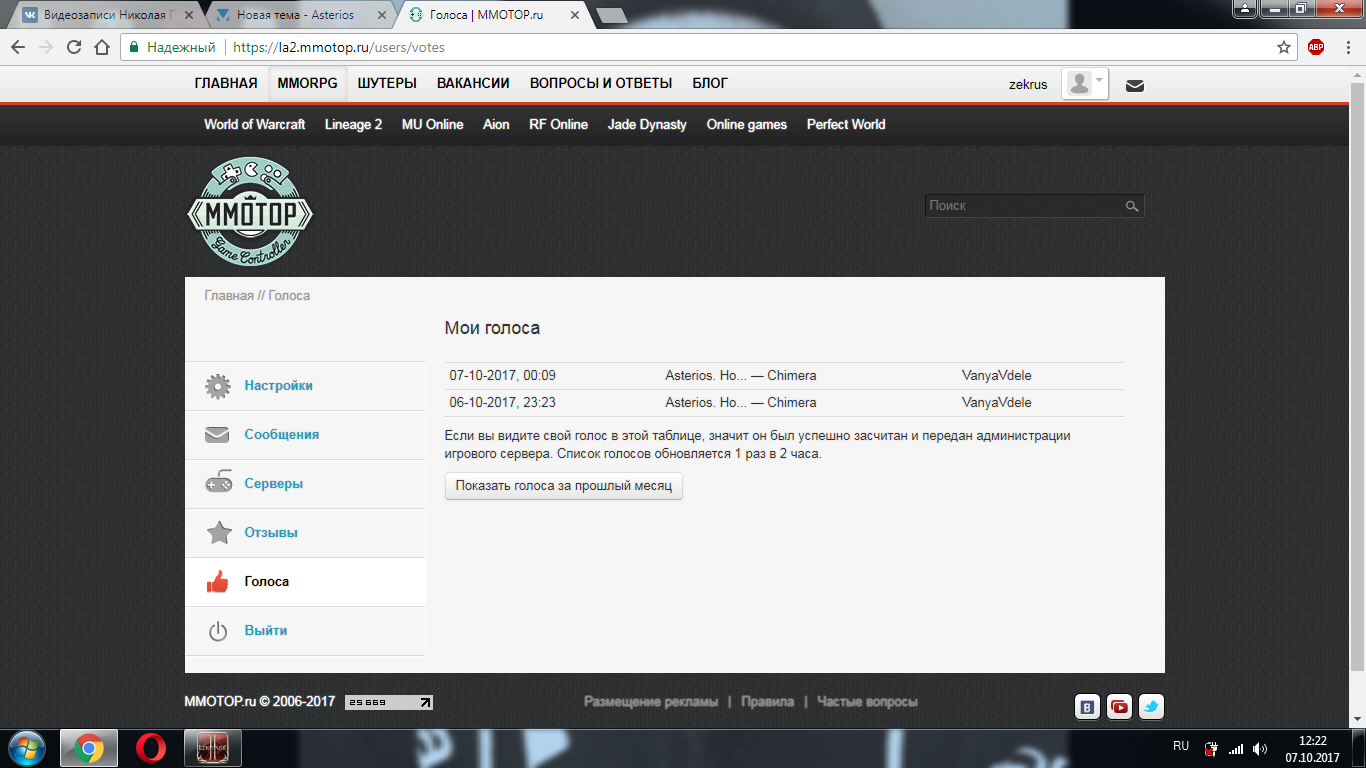Open RF Online game link

coord(558,125)
